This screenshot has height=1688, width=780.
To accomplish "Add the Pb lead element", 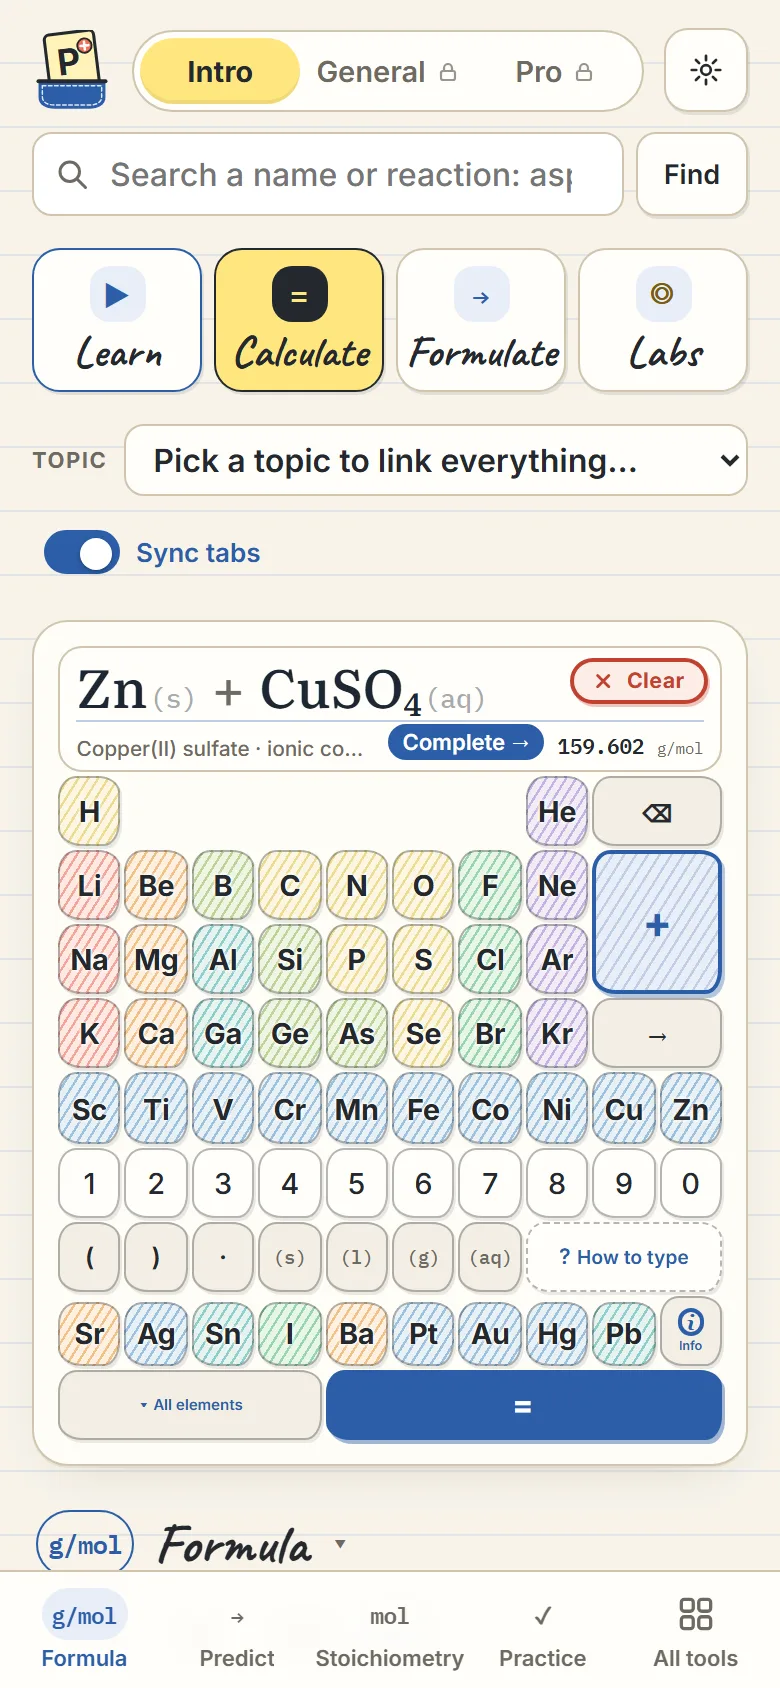I will pyautogui.click(x=624, y=1334).
